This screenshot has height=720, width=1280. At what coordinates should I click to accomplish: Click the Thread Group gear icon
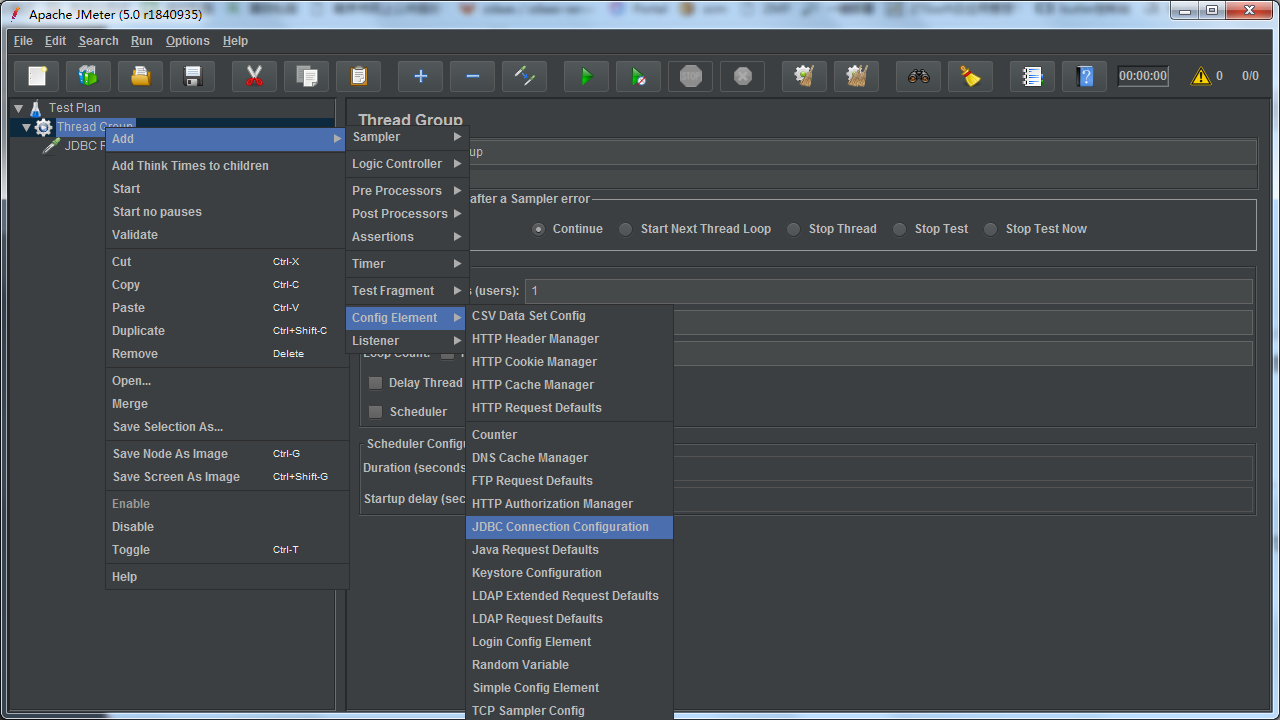44,127
